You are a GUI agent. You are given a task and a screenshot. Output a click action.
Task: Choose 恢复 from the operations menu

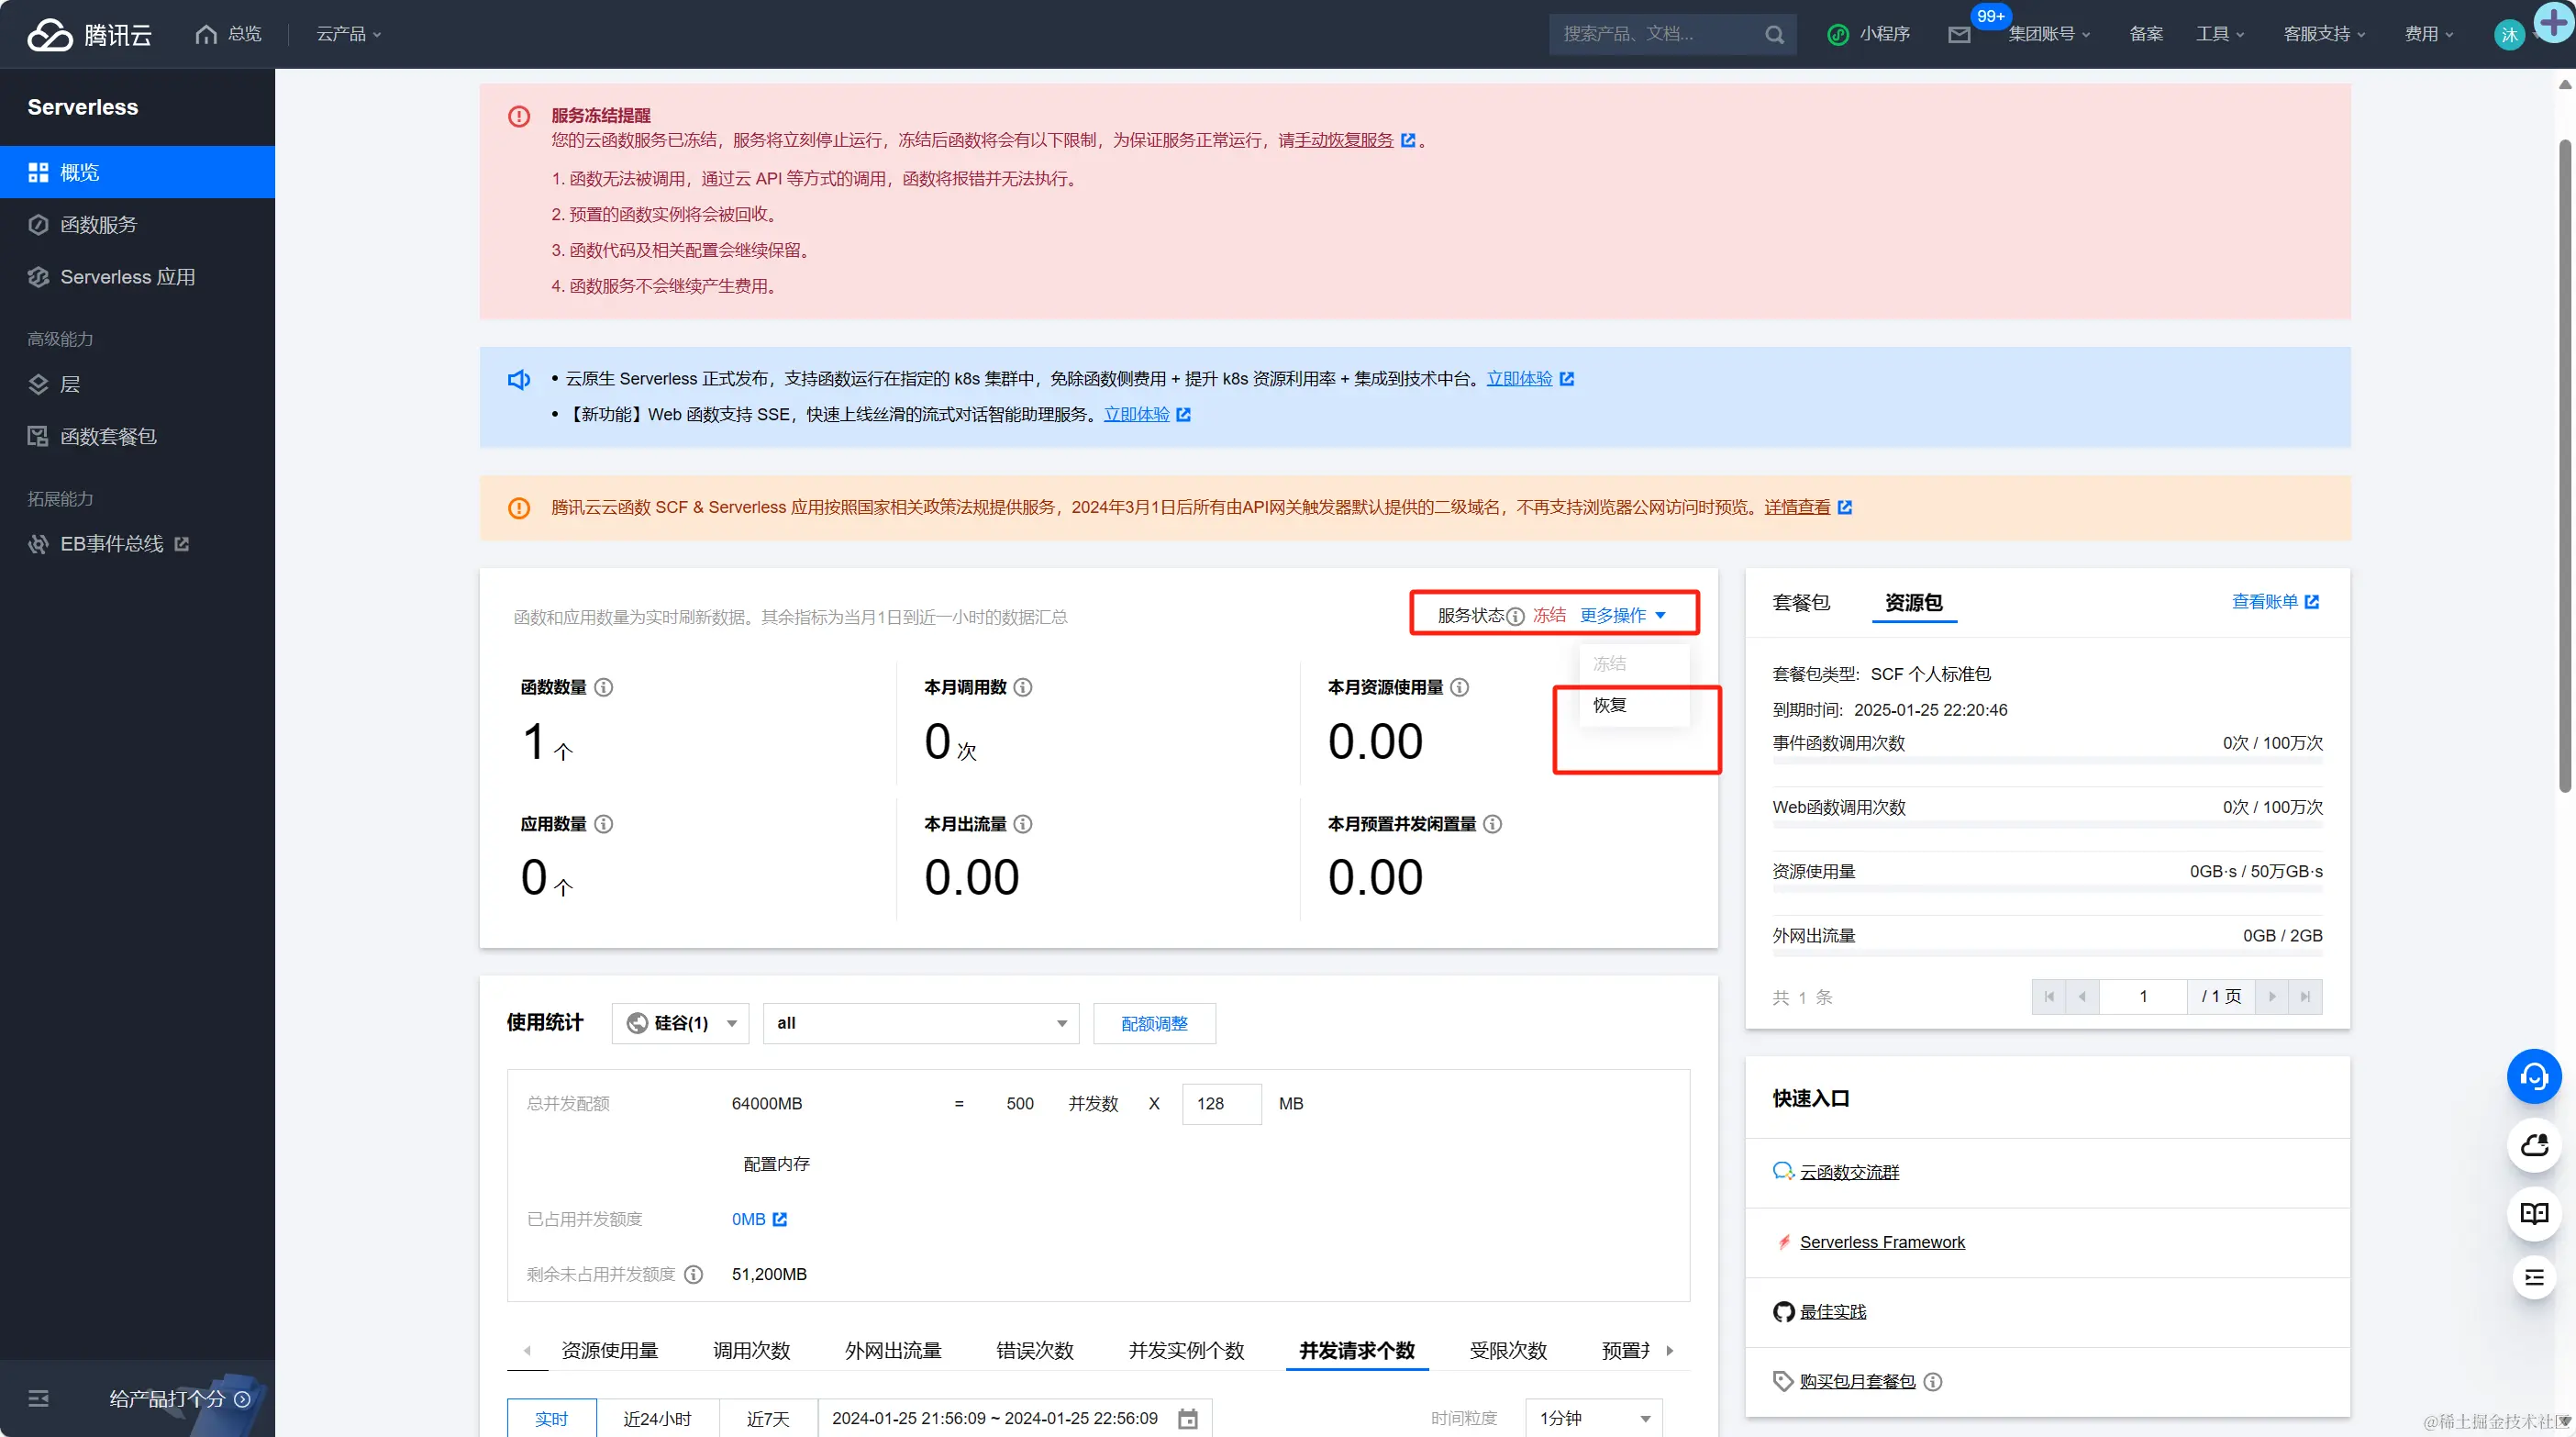pyautogui.click(x=1609, y=705)
